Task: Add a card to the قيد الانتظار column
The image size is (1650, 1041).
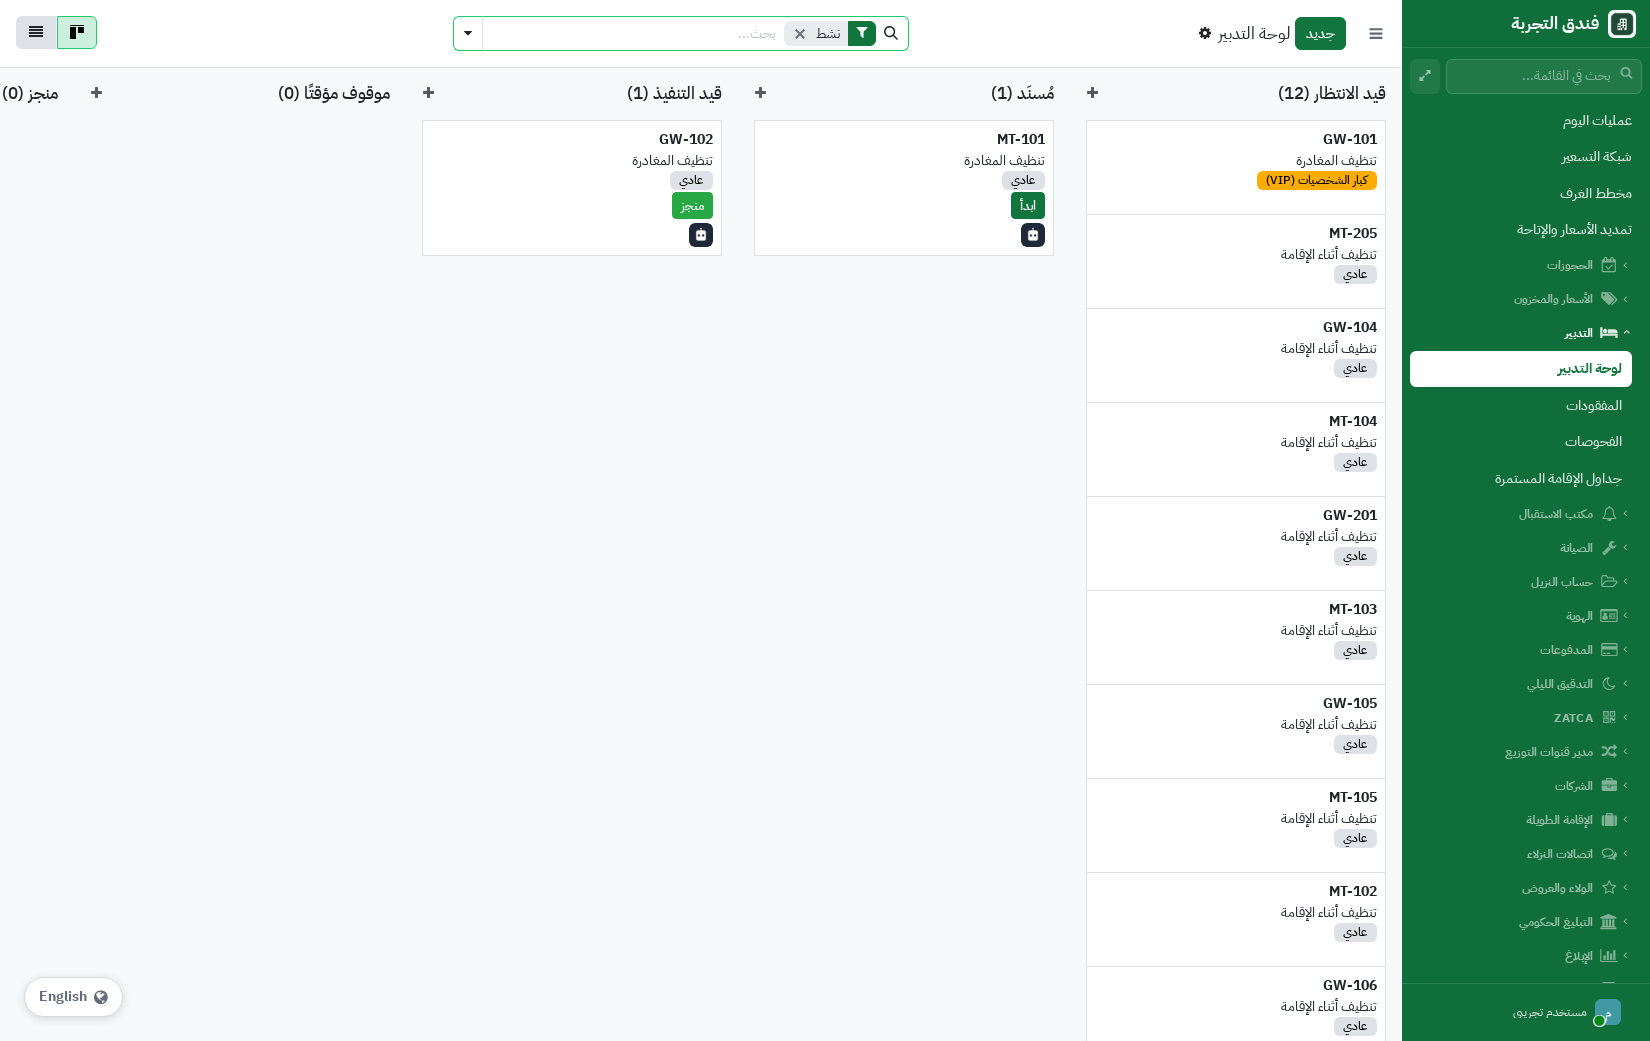Action: pyautogui.click(x=1092, y=93)
